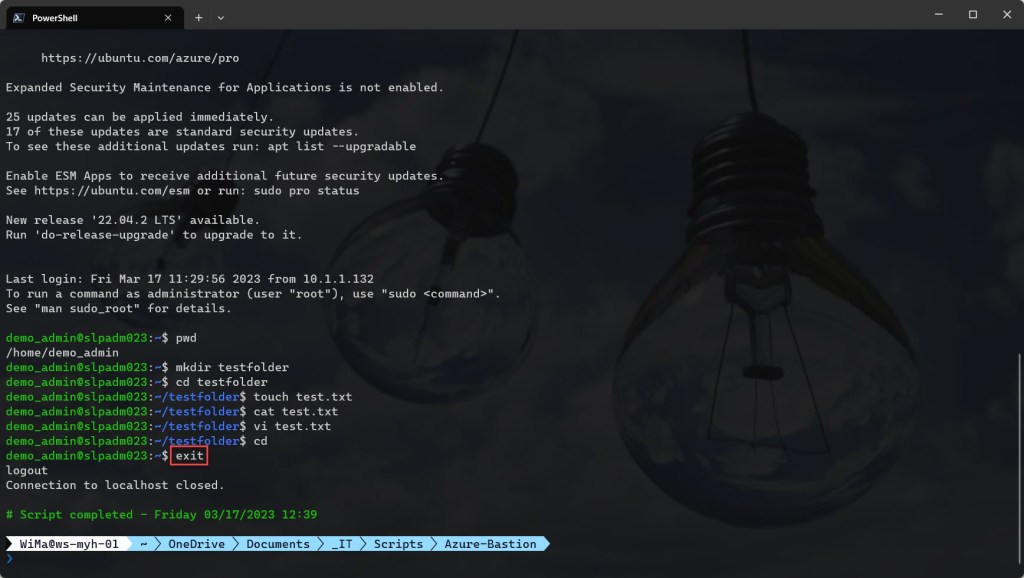Screen dimensions: 1024x578
Task: Expand the new tab profile dropdown
Action: click(221, 17)
